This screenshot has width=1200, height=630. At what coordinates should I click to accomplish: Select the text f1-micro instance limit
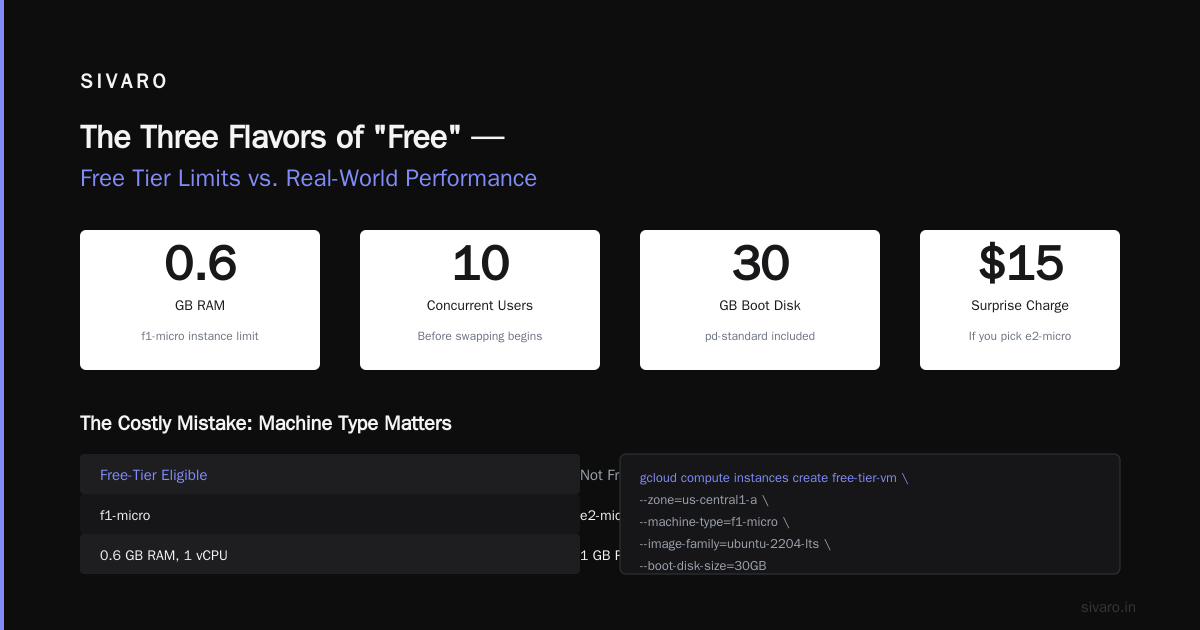200,336
